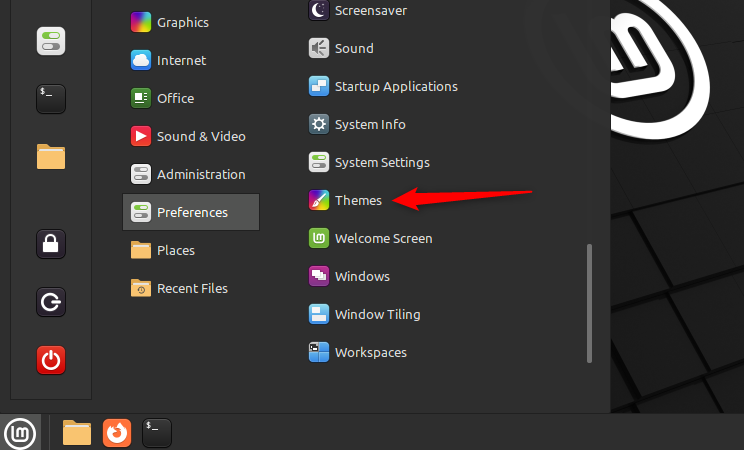Open Themes from the Preferences list
The image size is (744, 450).
pyautogui.click(x=357, y=201)
